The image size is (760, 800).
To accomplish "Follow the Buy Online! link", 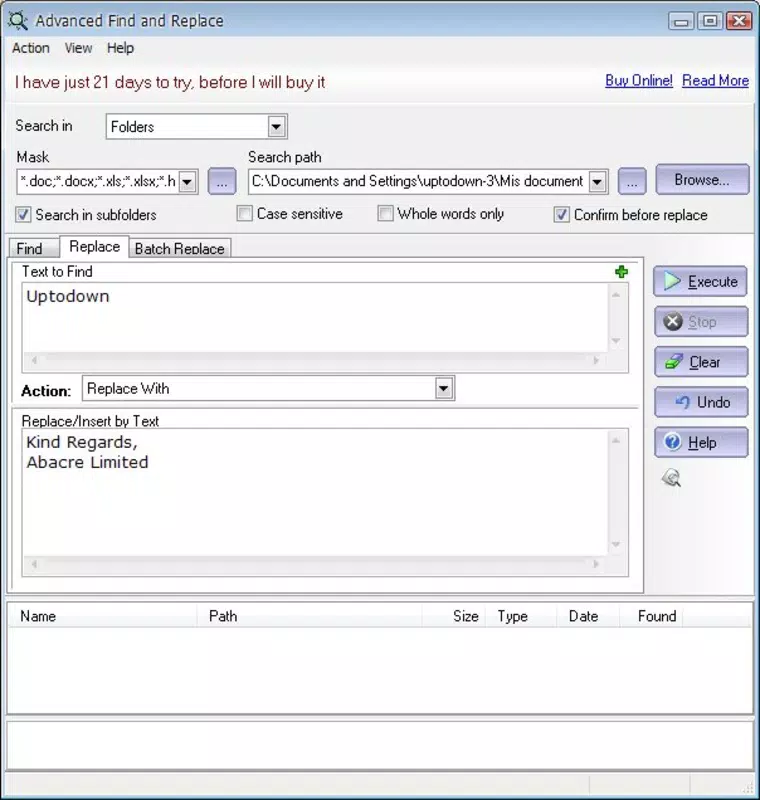I will (639, 81).
